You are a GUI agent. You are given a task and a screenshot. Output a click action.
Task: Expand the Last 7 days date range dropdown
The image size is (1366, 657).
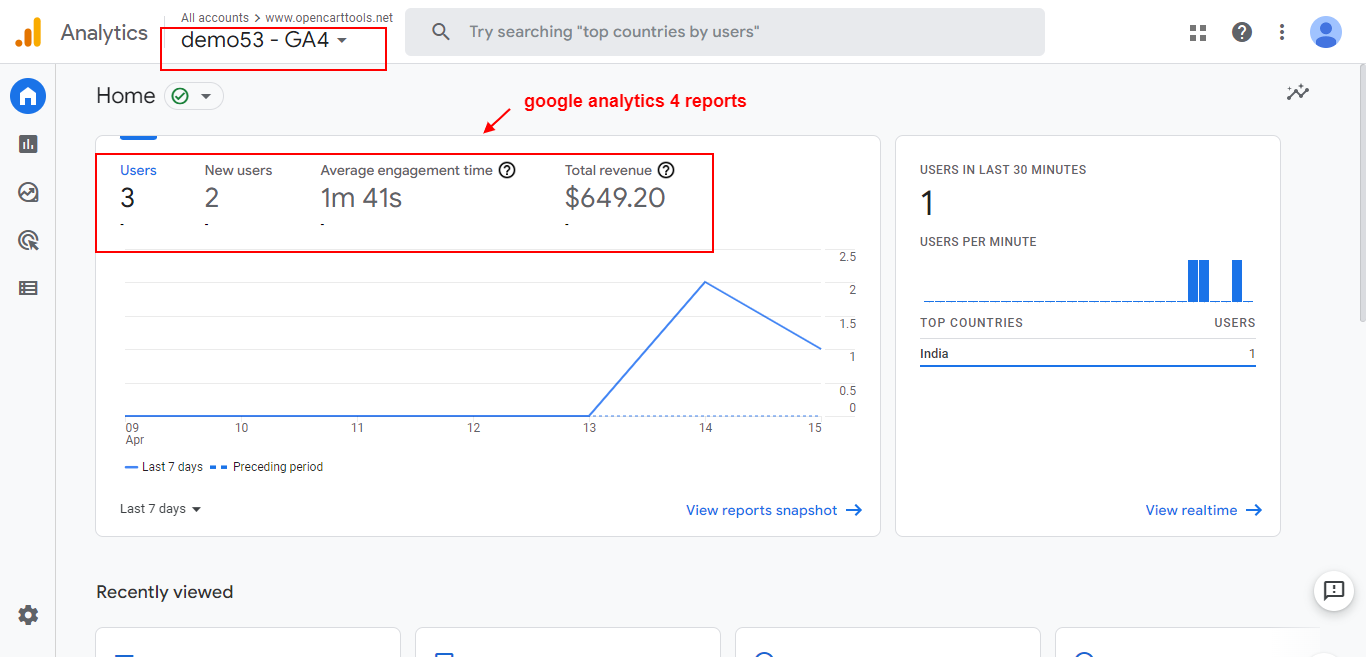(161, 509)
